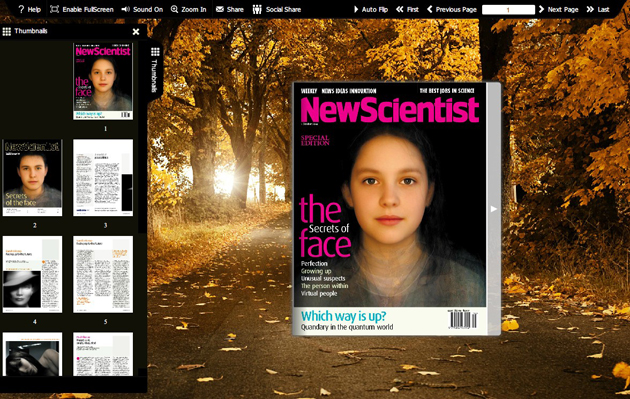Click the envelope share icon
Viewport: 630px width, 399px height.
tap(220, 9)
